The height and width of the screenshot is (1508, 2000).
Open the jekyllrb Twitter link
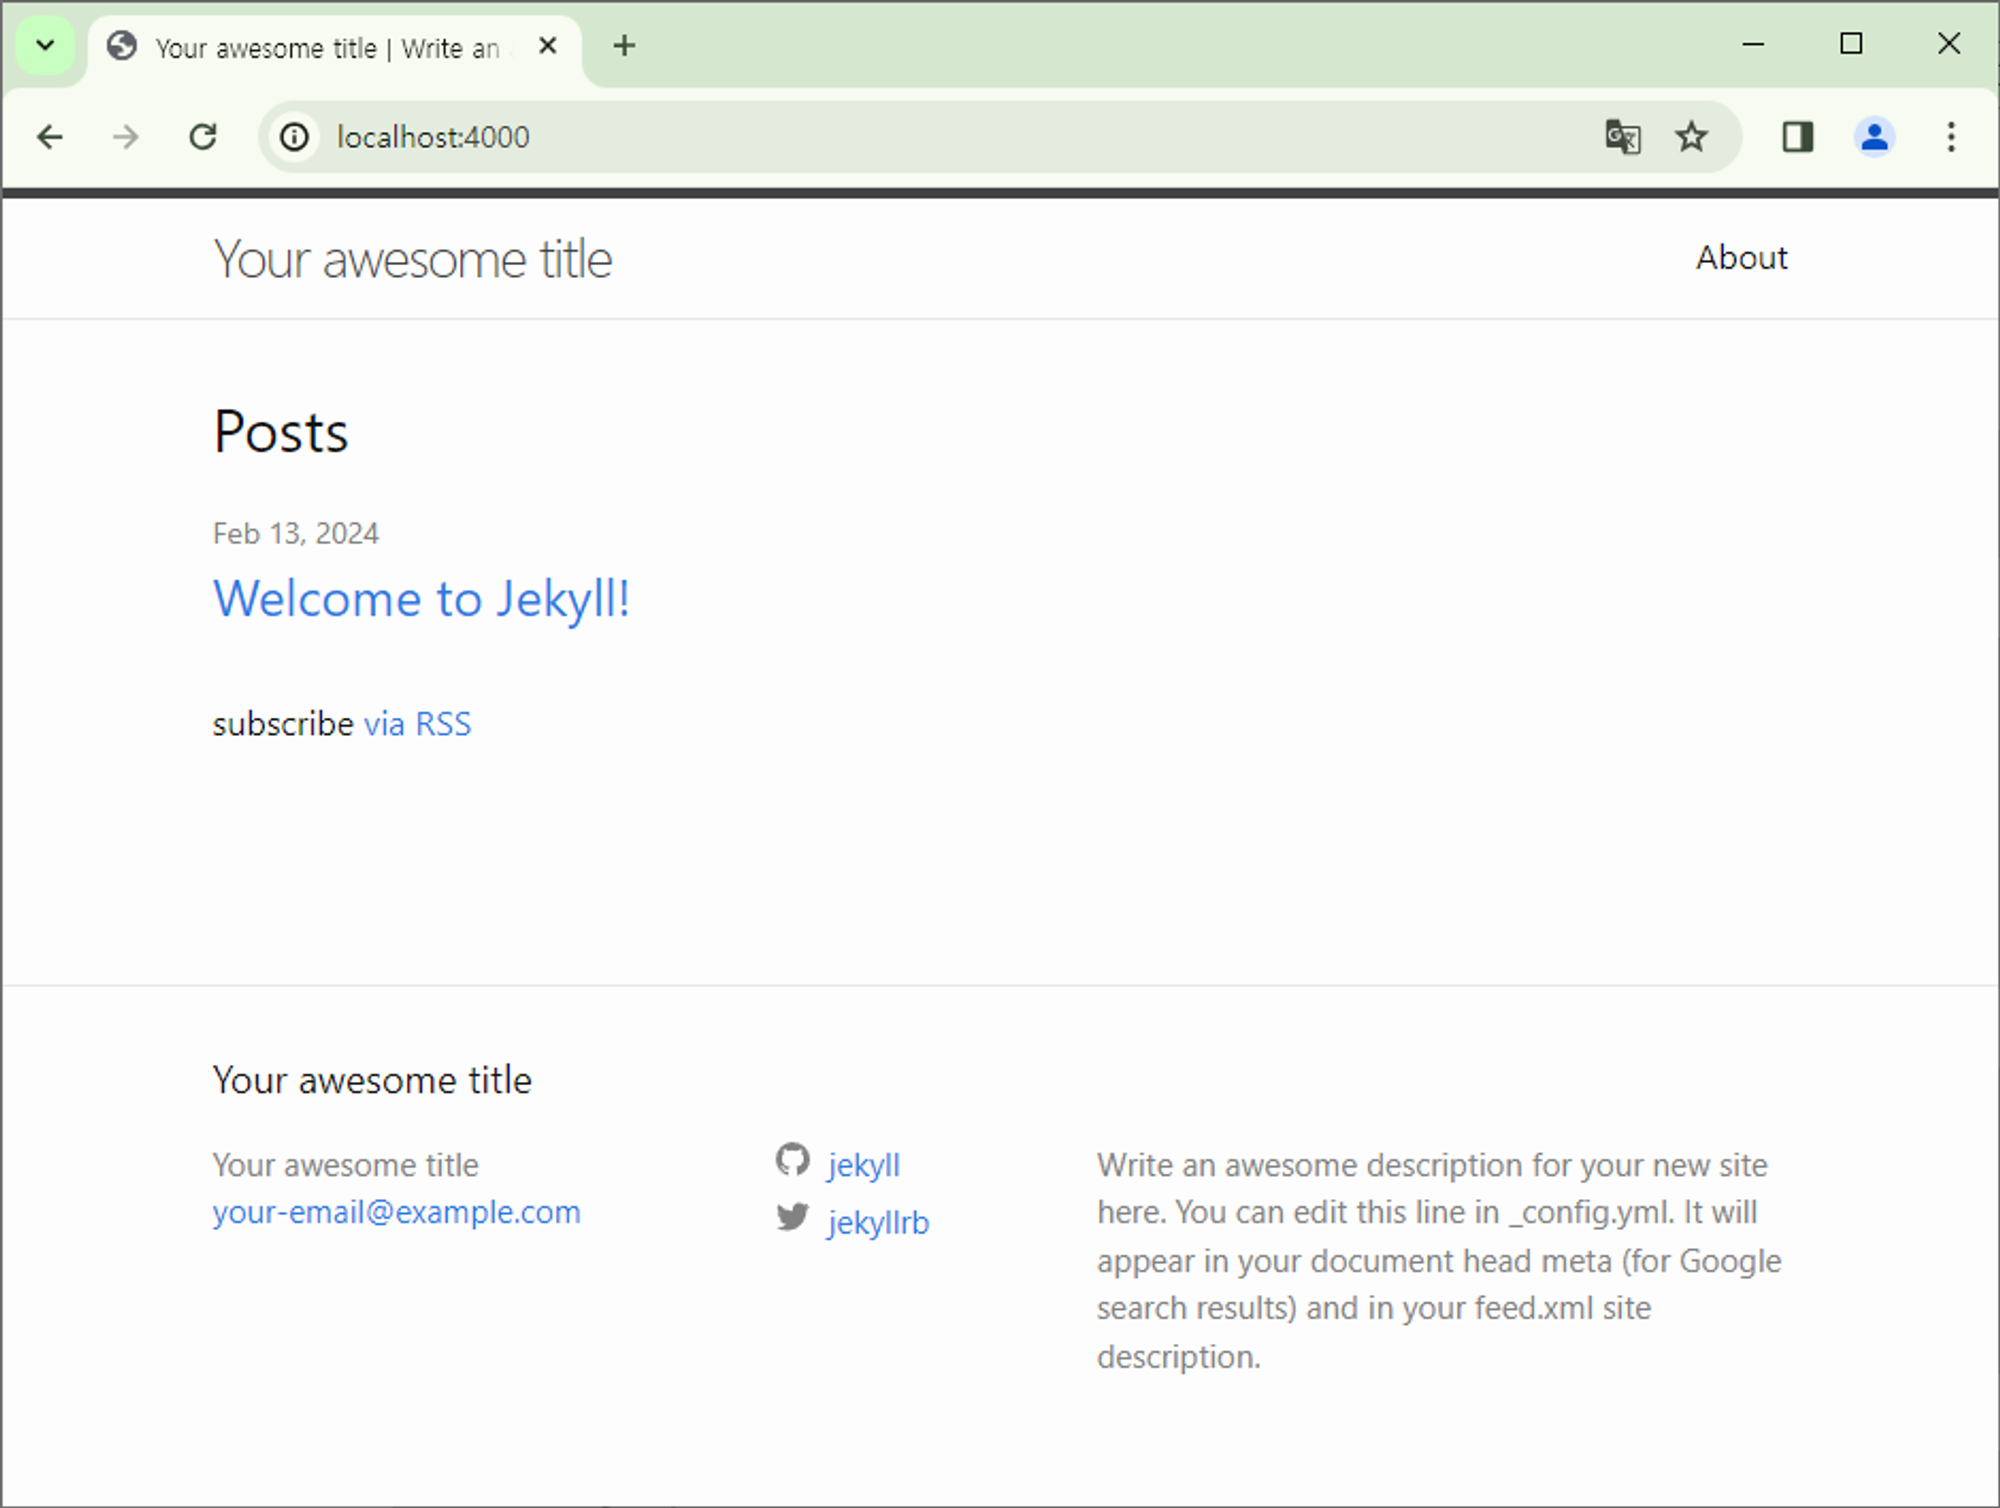point(878,1222)
